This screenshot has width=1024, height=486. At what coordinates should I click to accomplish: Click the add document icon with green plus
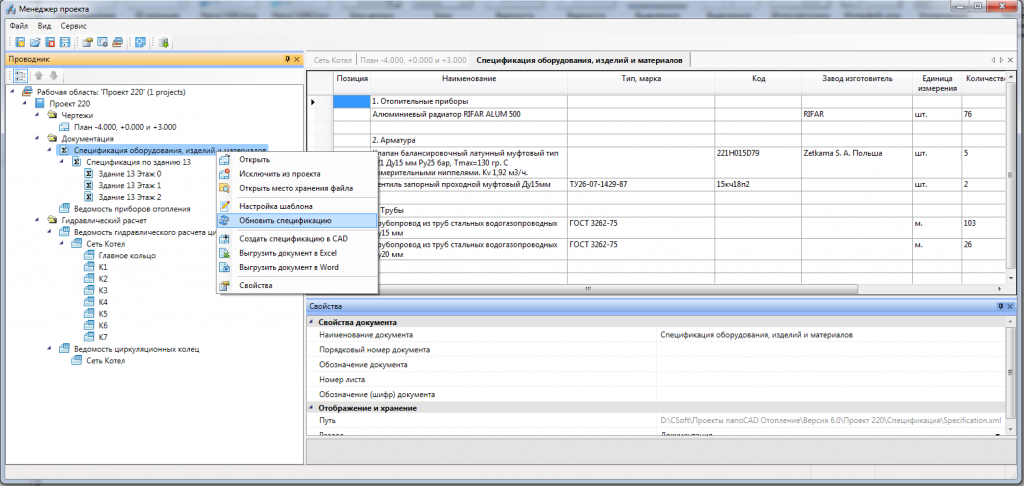pyautogui.click(x=163, y=42)
